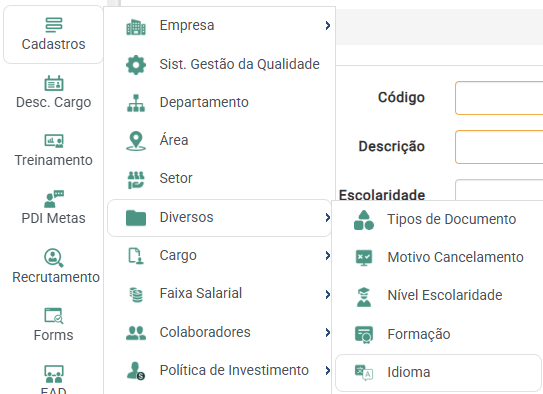Open Tipos de Documento submenu entry
Image resolution: width=543 pixels, height=394 pixels.
coord(438,220)
